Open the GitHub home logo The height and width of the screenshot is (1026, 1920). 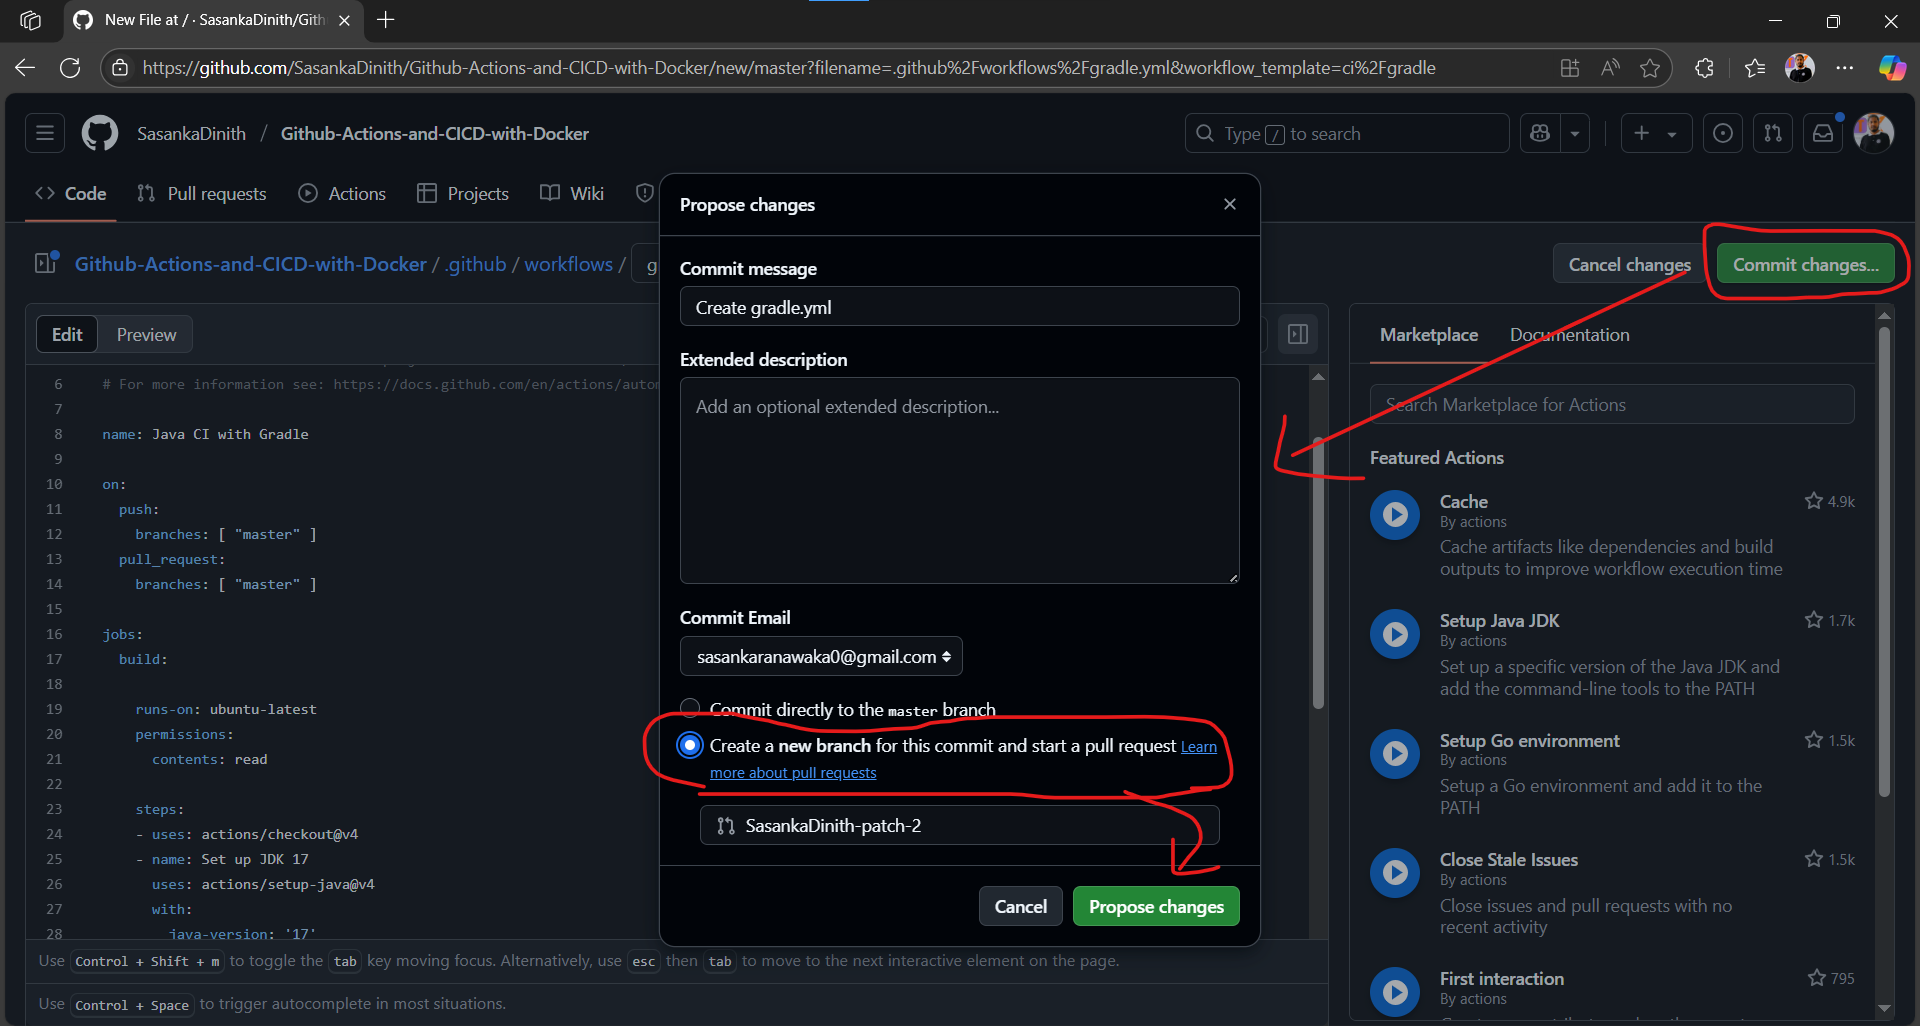click(x=99, y=133)
